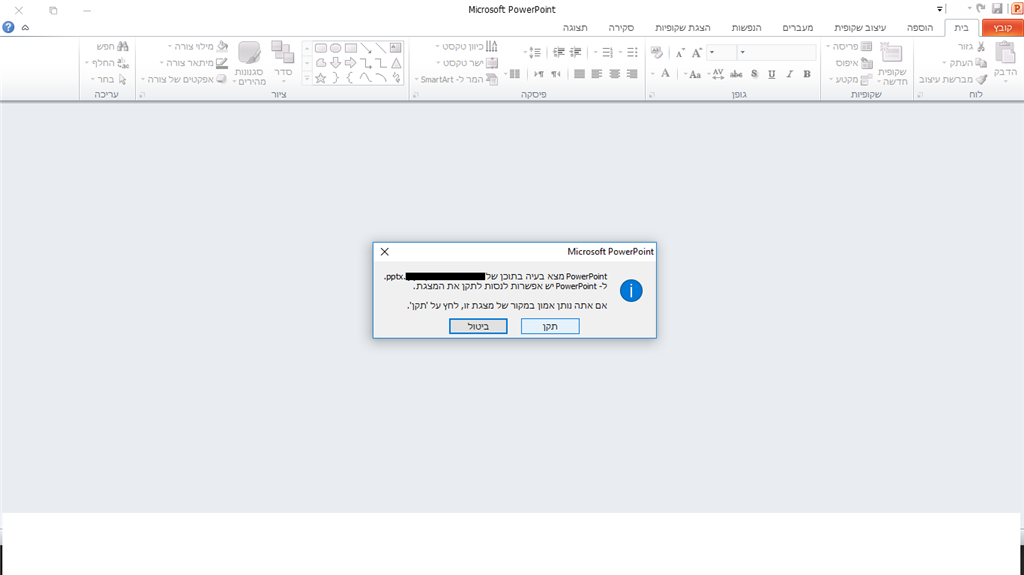This screenshot has height=575, width=1024.
Task: Open the כיוון טקסט (Text Direction) dropdown
Action: [x=467, y=46]
